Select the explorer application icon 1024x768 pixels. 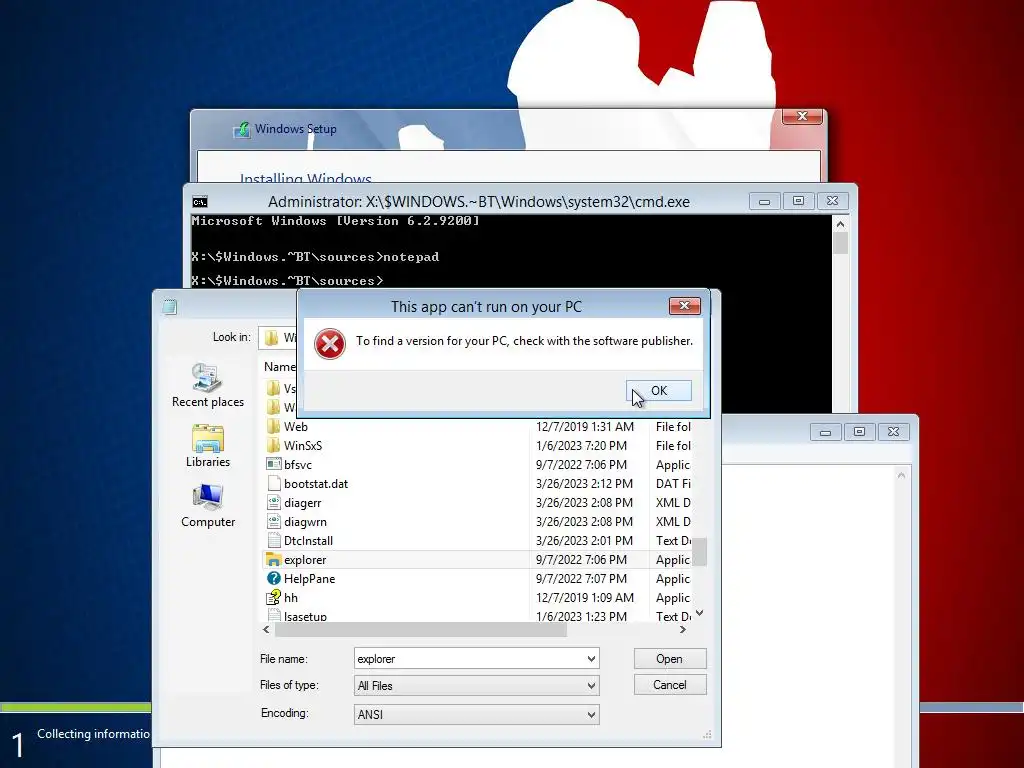274,560
